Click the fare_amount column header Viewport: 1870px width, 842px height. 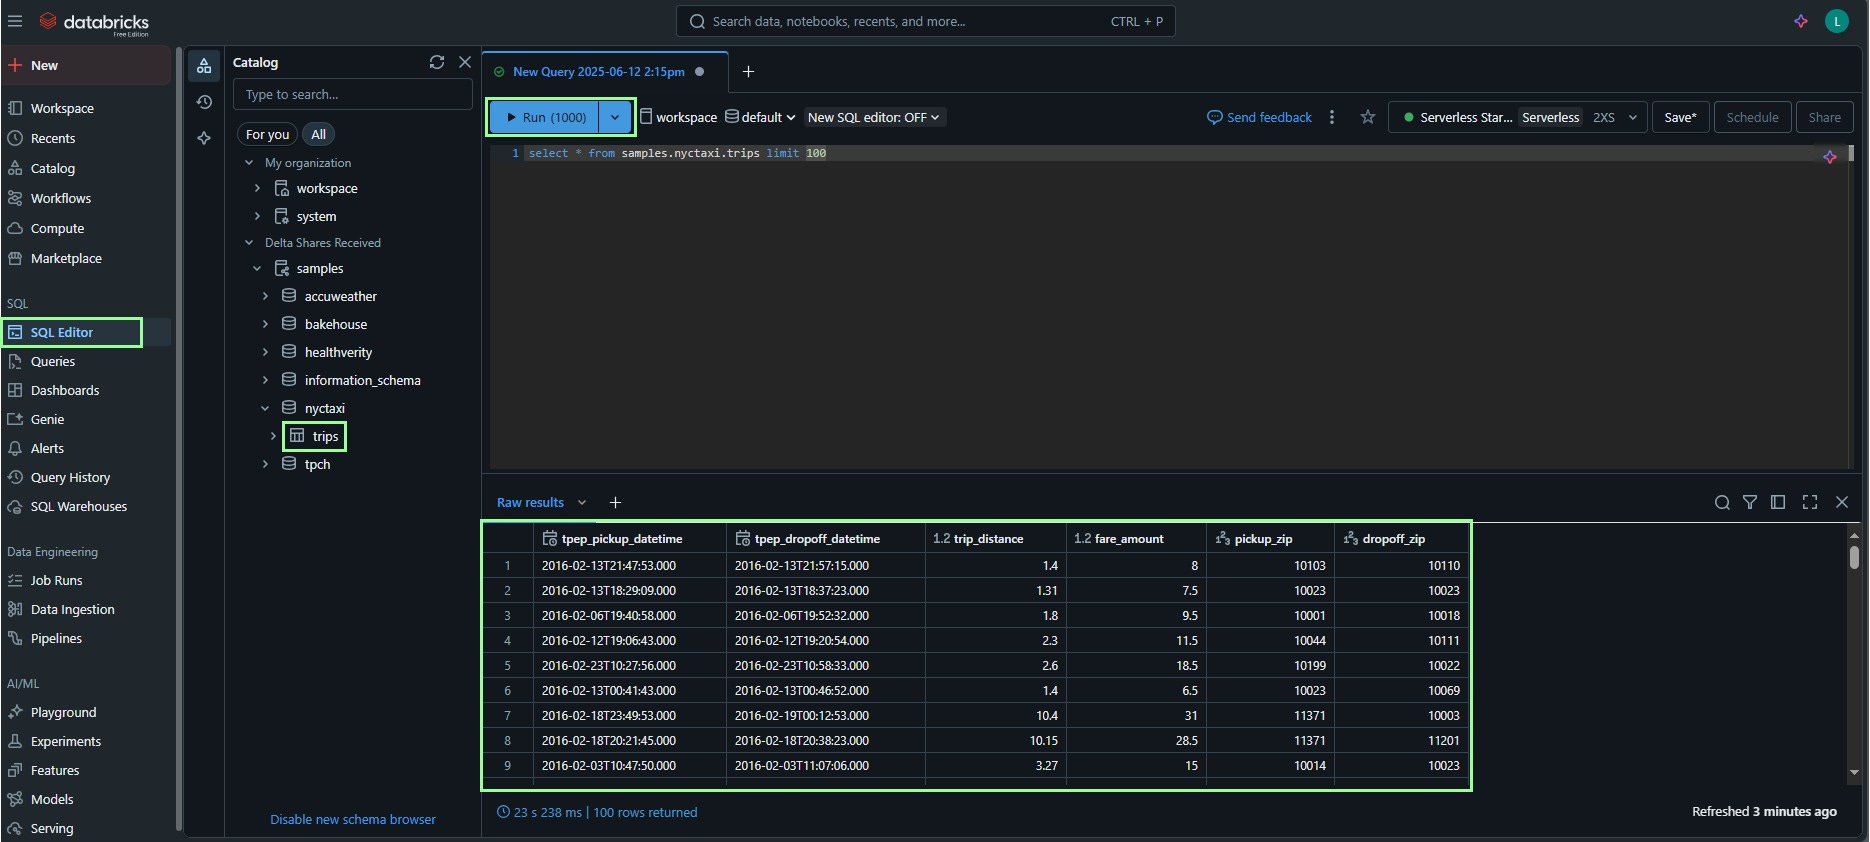(1135, 538)
